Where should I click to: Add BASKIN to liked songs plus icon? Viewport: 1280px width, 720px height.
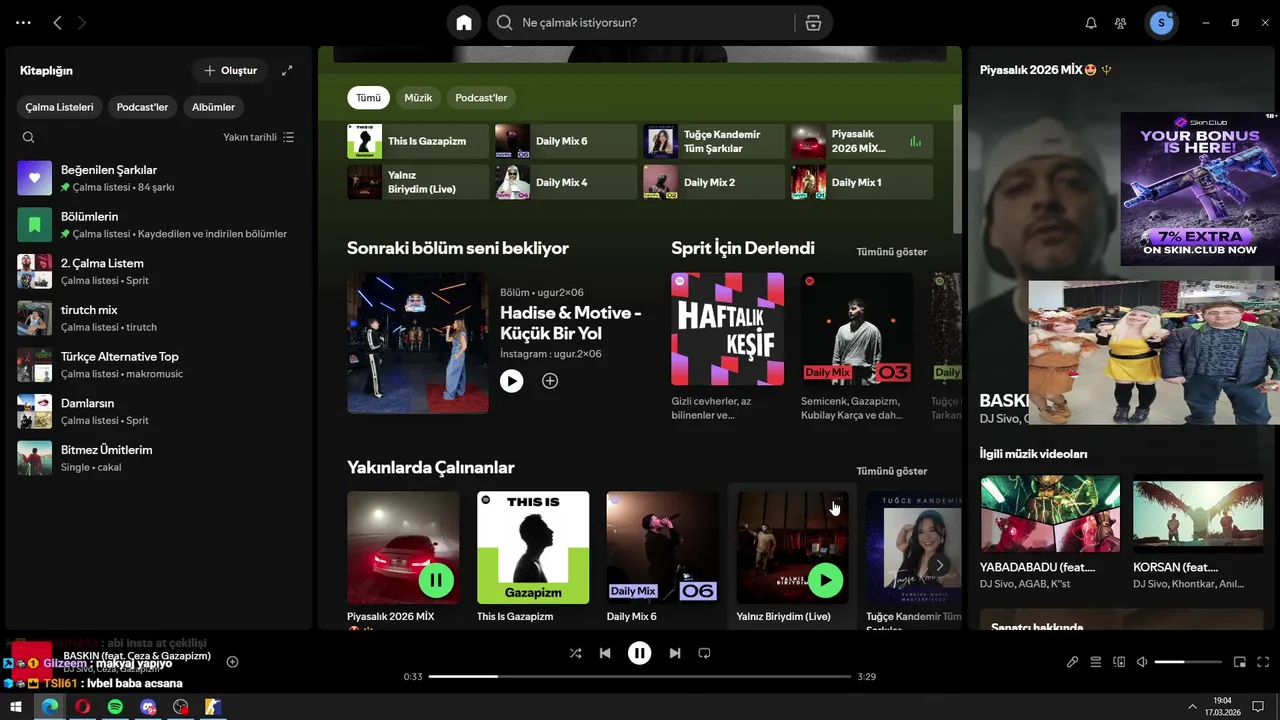[232, 662]
